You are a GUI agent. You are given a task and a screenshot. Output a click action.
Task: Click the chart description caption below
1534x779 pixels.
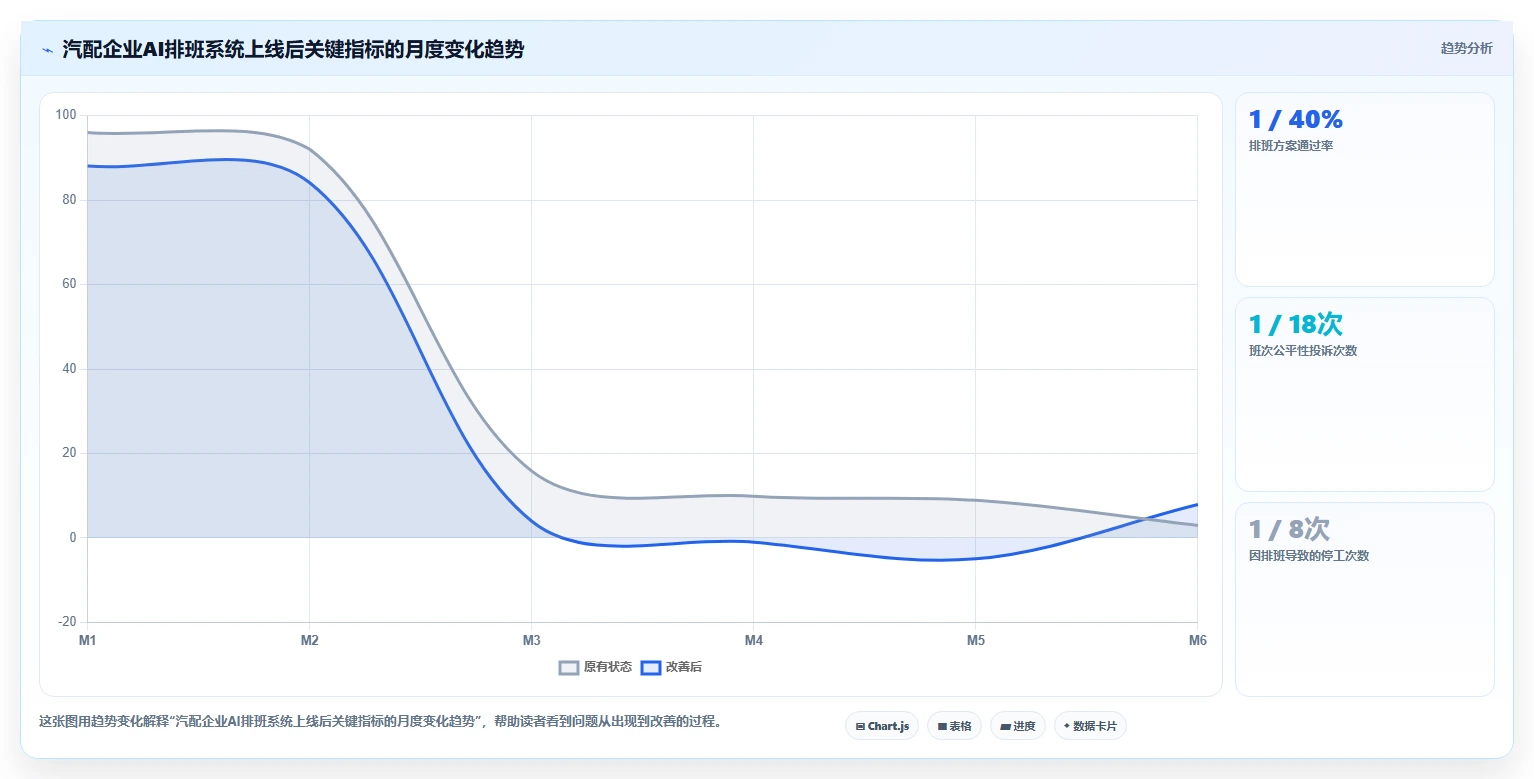click(x=380, y=721)
